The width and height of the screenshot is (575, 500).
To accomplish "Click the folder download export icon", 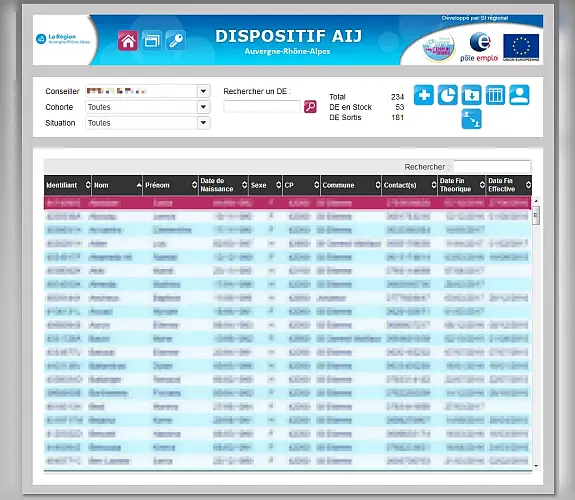I will [x=471, y=95].
